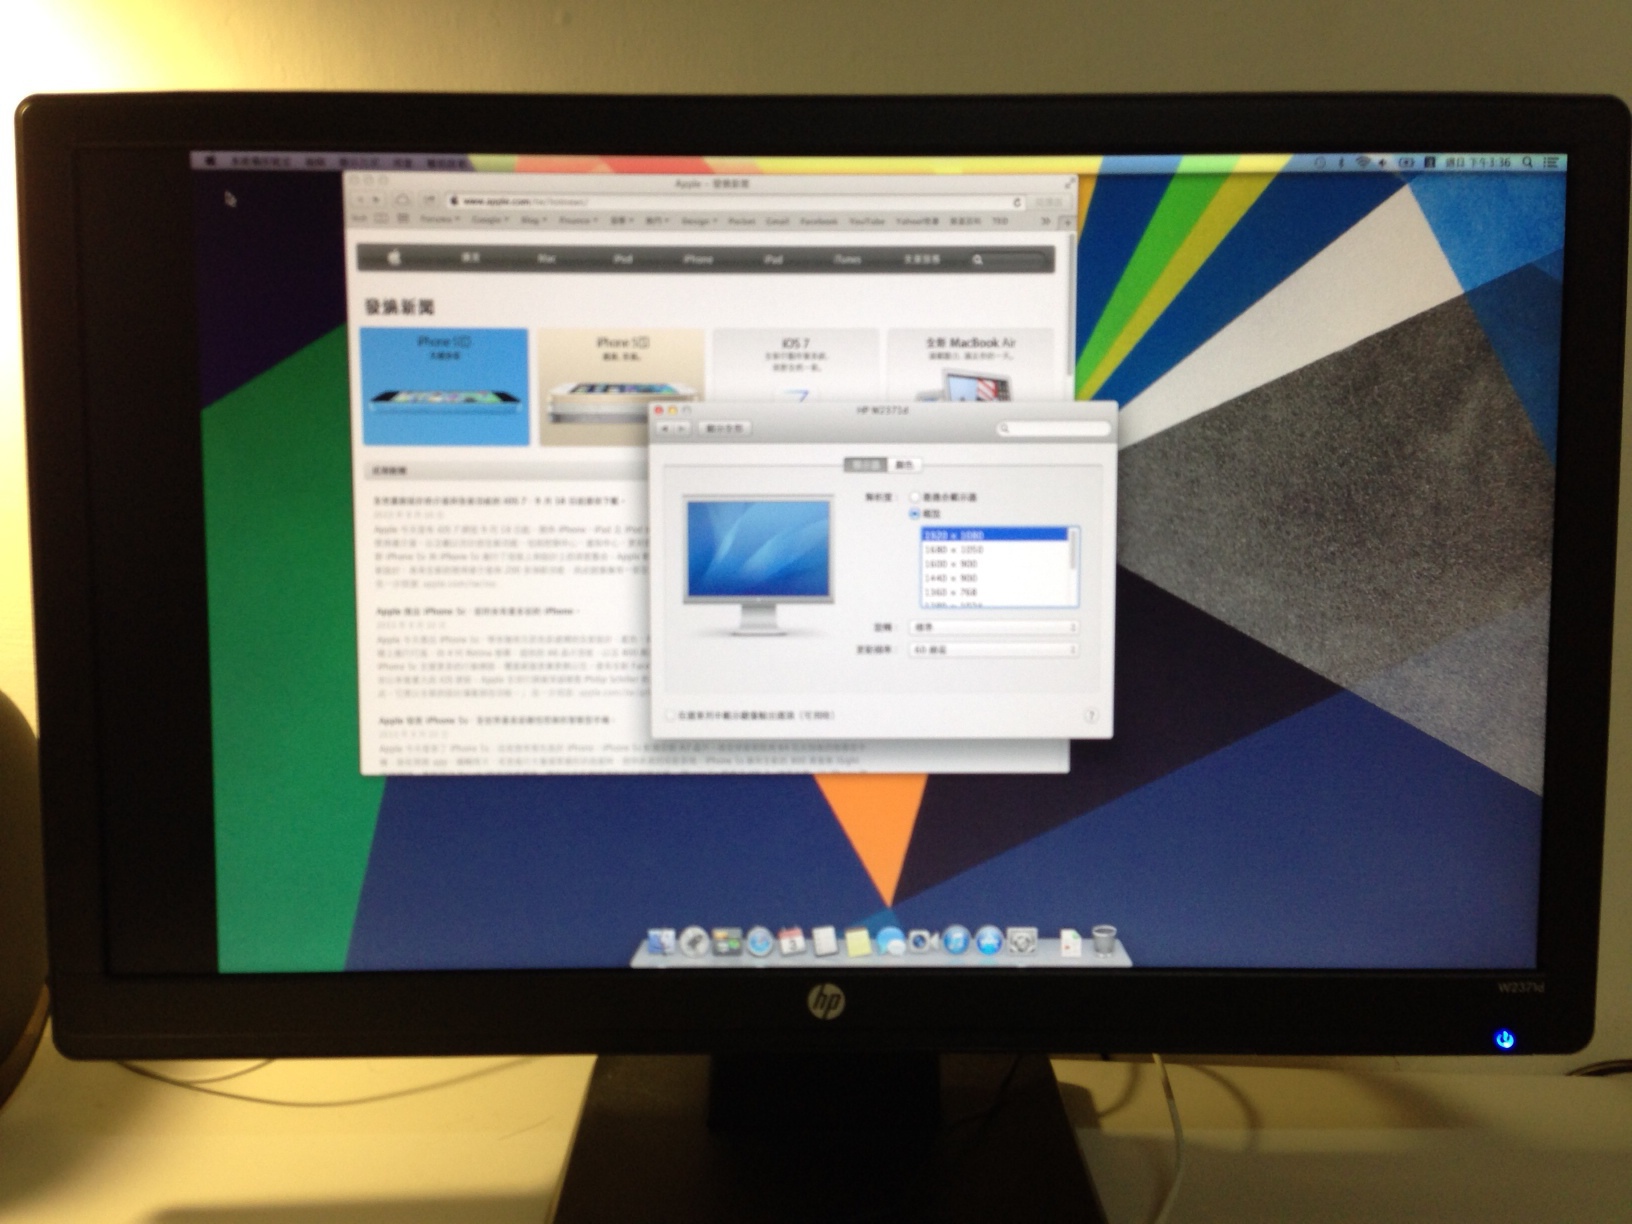Screen dimensions: 1632x1224
Task: Open the Trash in the Dock
Action: pos(1104,940)
